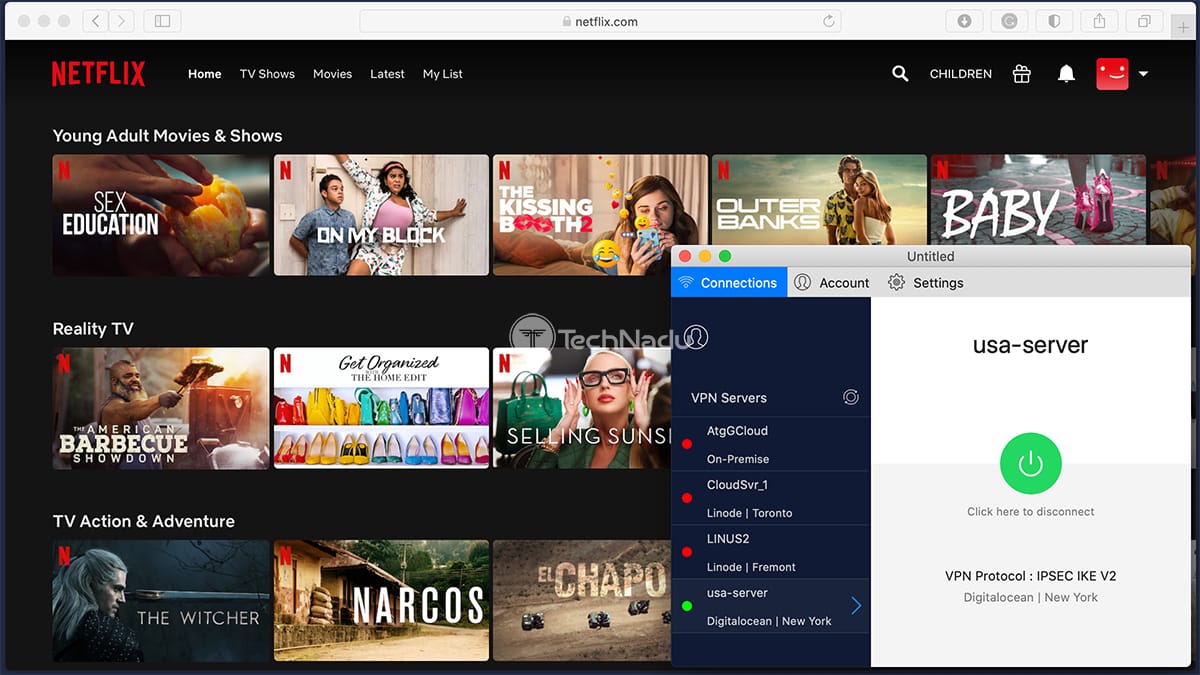
Task: Click green power button to disconnect
Action: point(1030,464)
